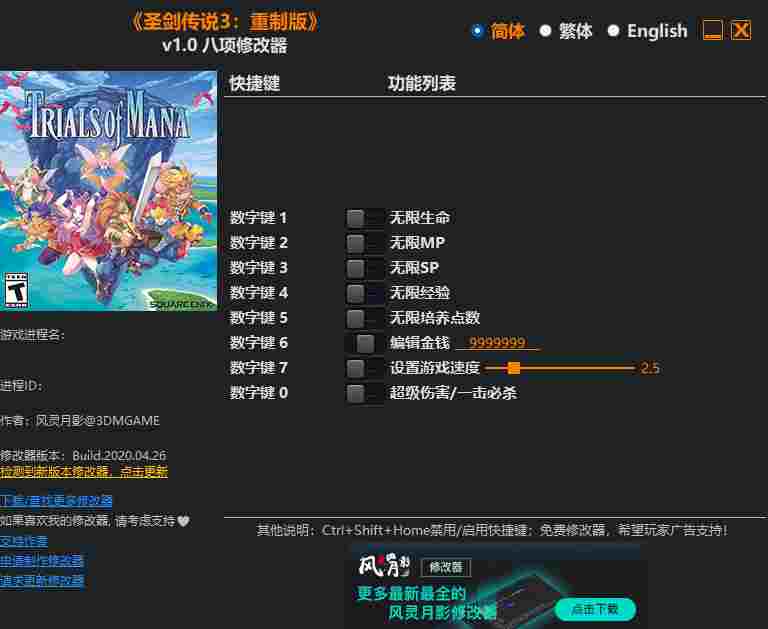Click the 游戏进程名 label
The height and width of the screenshot is (629, 768).
point(32,335)
